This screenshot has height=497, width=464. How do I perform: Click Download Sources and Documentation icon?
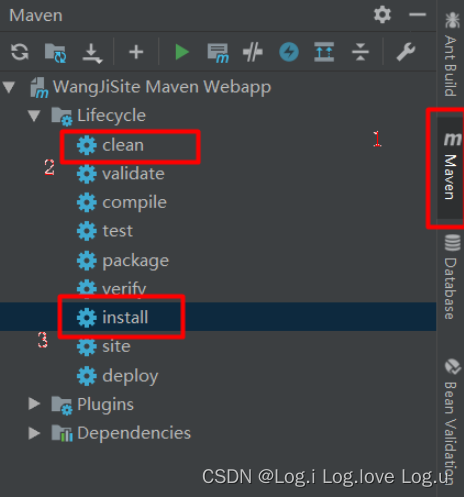(x=92, y=53)
